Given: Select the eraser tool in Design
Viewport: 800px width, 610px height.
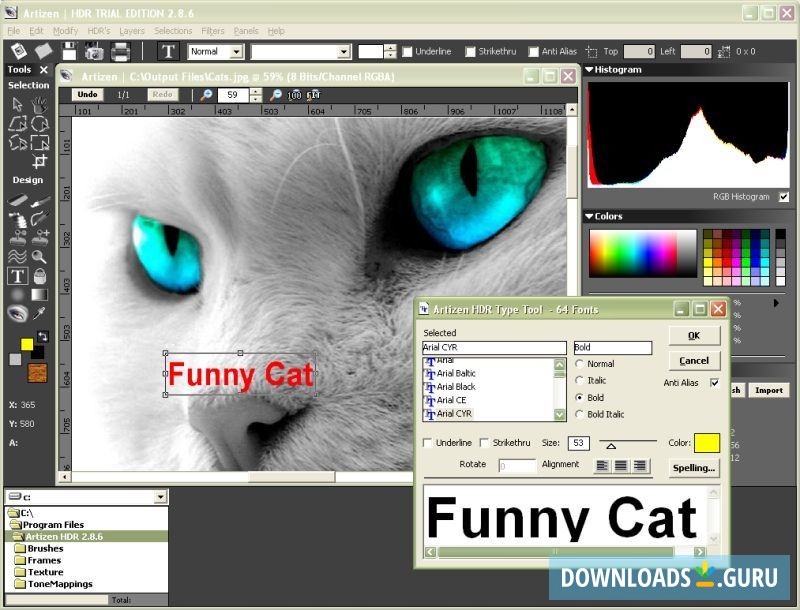Looking at the screenshot, I should tap(17, 200).
